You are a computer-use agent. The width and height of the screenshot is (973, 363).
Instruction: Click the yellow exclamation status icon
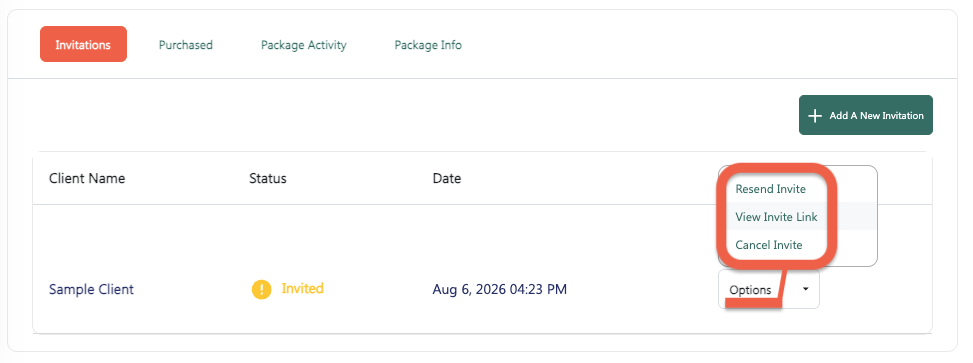(261, 289)
